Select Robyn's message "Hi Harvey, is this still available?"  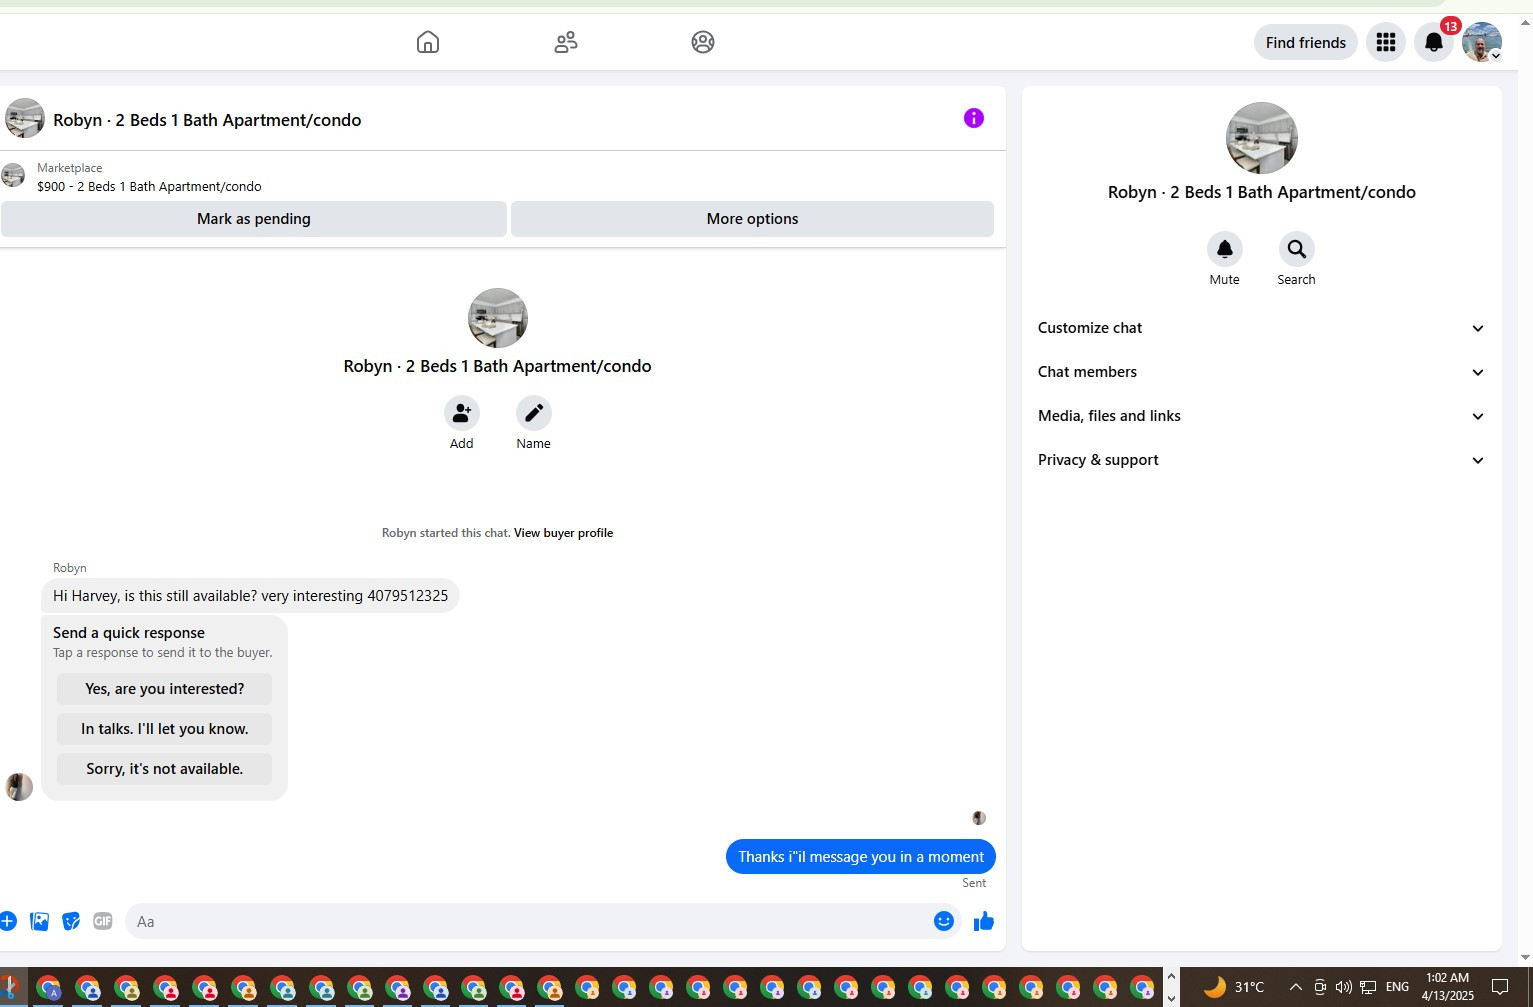tap(250, 596)
